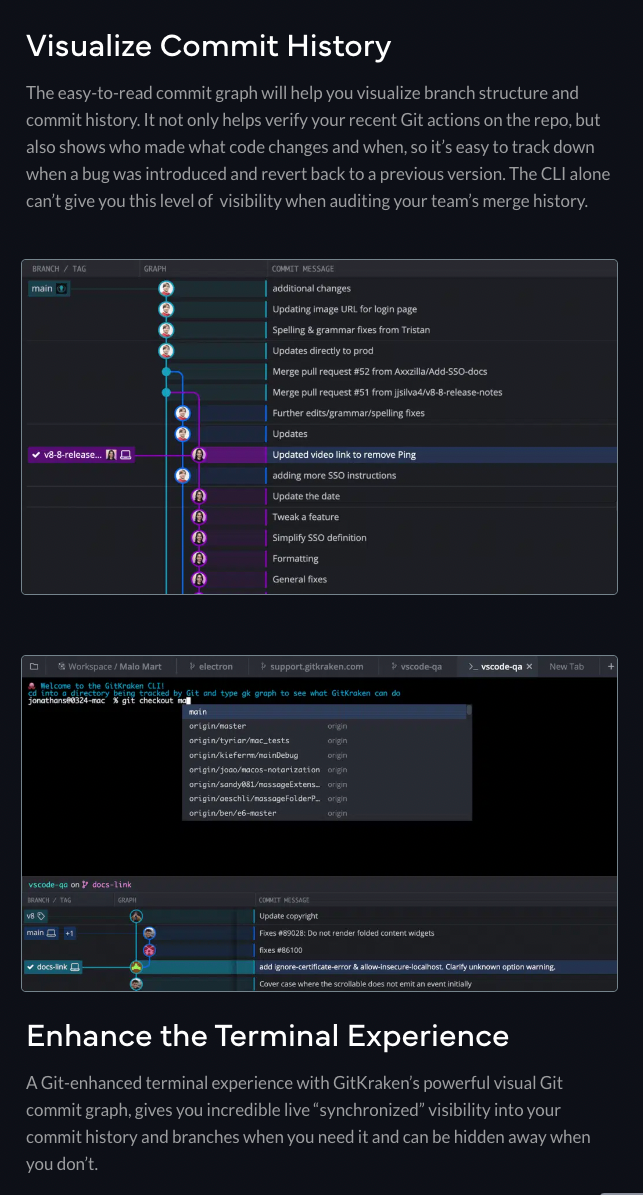Click the avatar icon on the Updates commit

(182, 432)
